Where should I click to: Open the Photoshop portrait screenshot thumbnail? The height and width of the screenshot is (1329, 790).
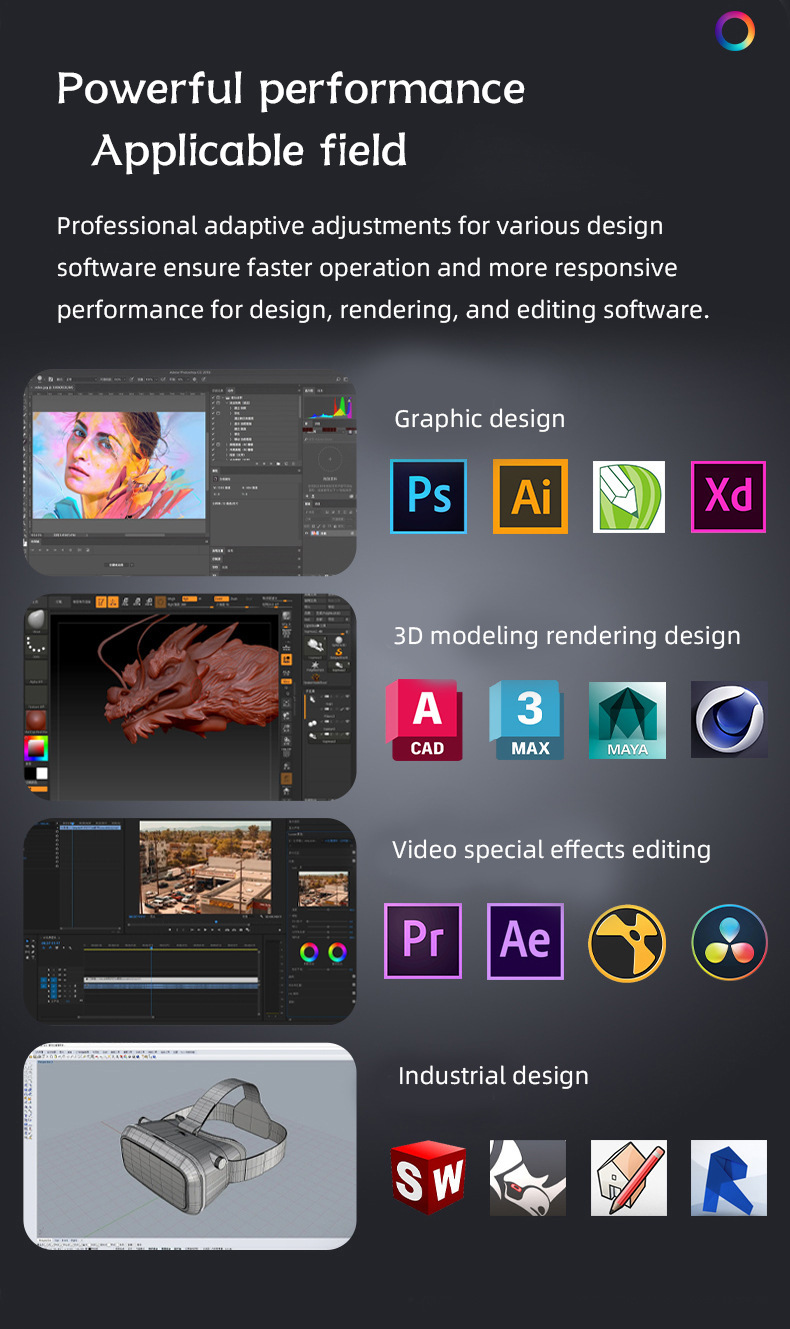coord(190,473)
